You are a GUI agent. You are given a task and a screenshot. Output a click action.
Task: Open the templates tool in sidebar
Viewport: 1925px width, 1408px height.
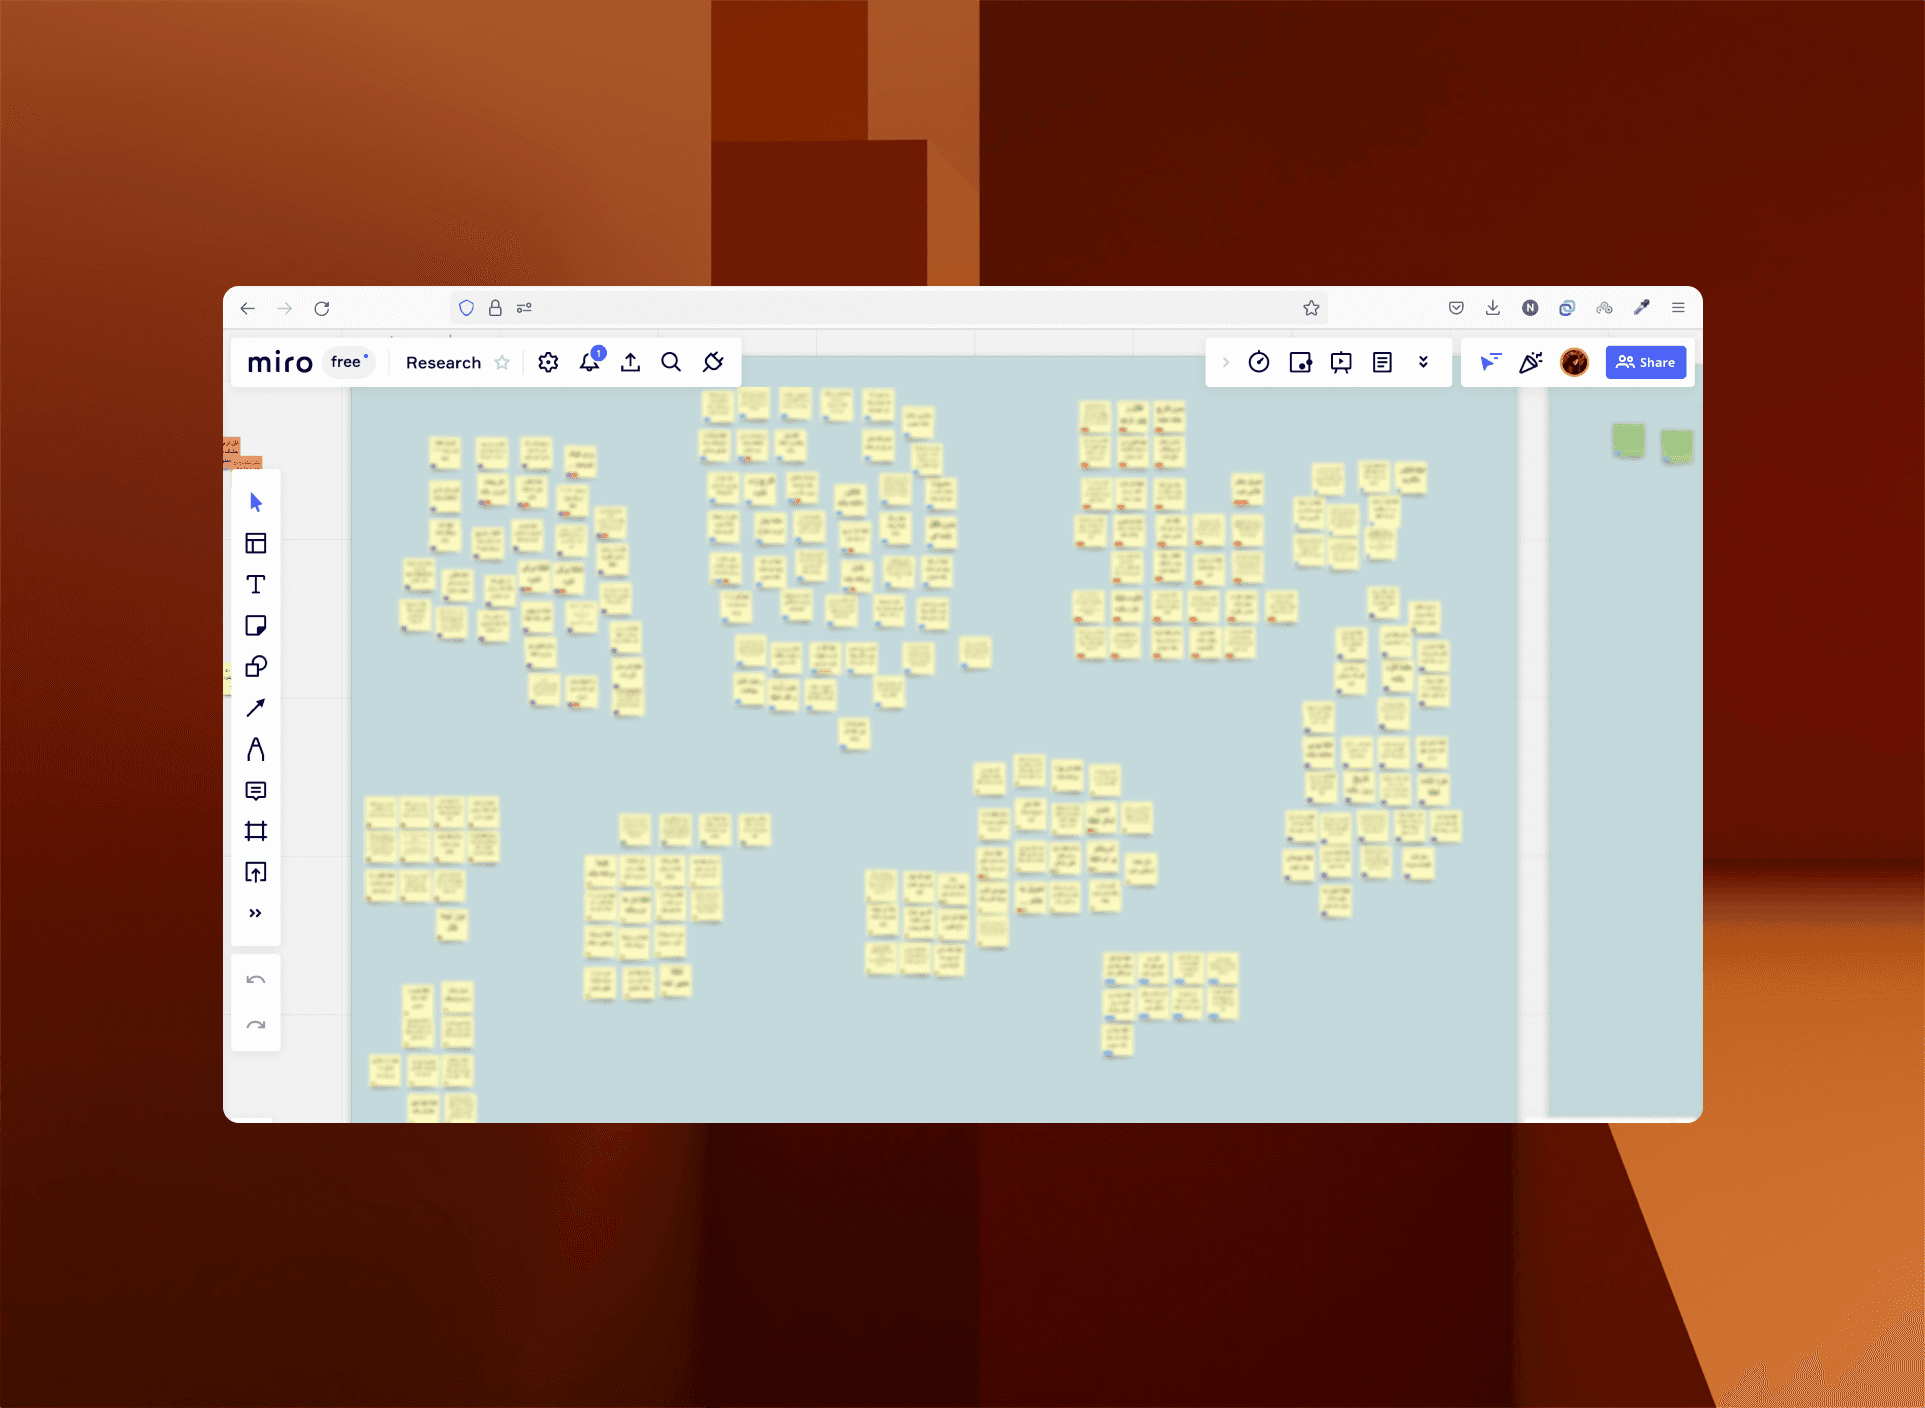pos(256,543)
